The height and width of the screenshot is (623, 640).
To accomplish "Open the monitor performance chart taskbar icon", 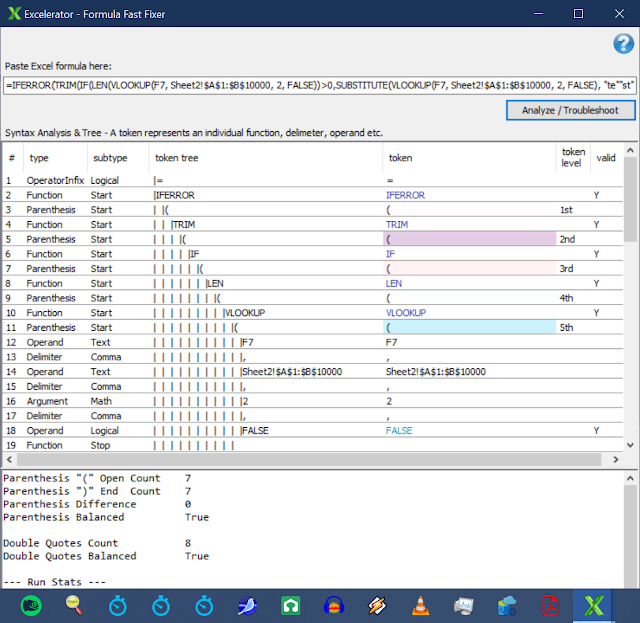I will (x=464, y=605).
